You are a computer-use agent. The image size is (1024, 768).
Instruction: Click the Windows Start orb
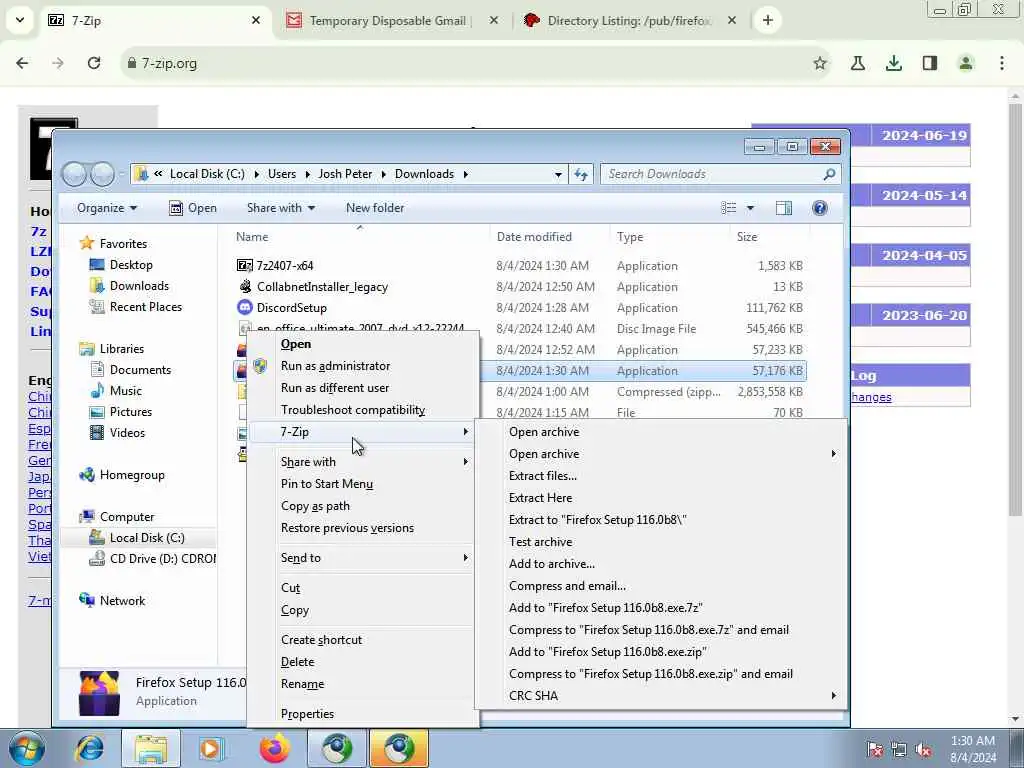tap(27, 748)
